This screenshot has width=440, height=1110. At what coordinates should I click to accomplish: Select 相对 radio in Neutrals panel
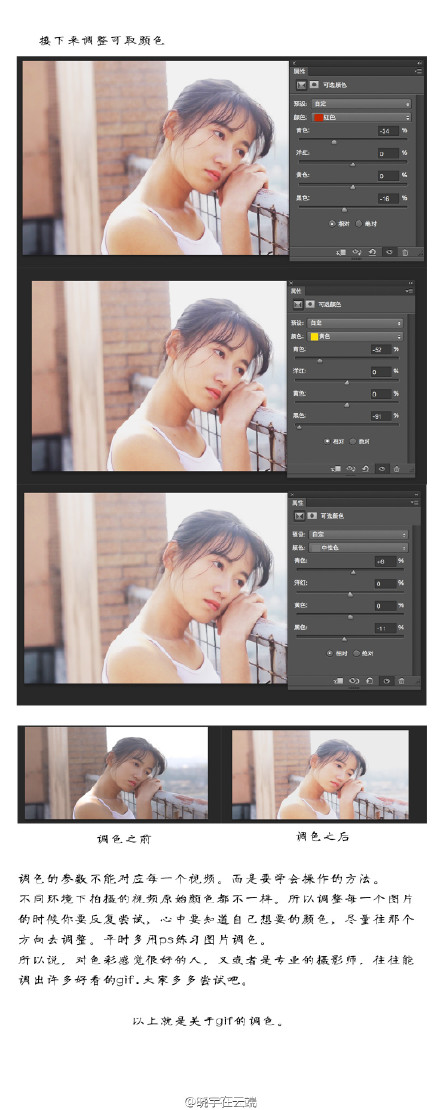(x=330, y=653)
